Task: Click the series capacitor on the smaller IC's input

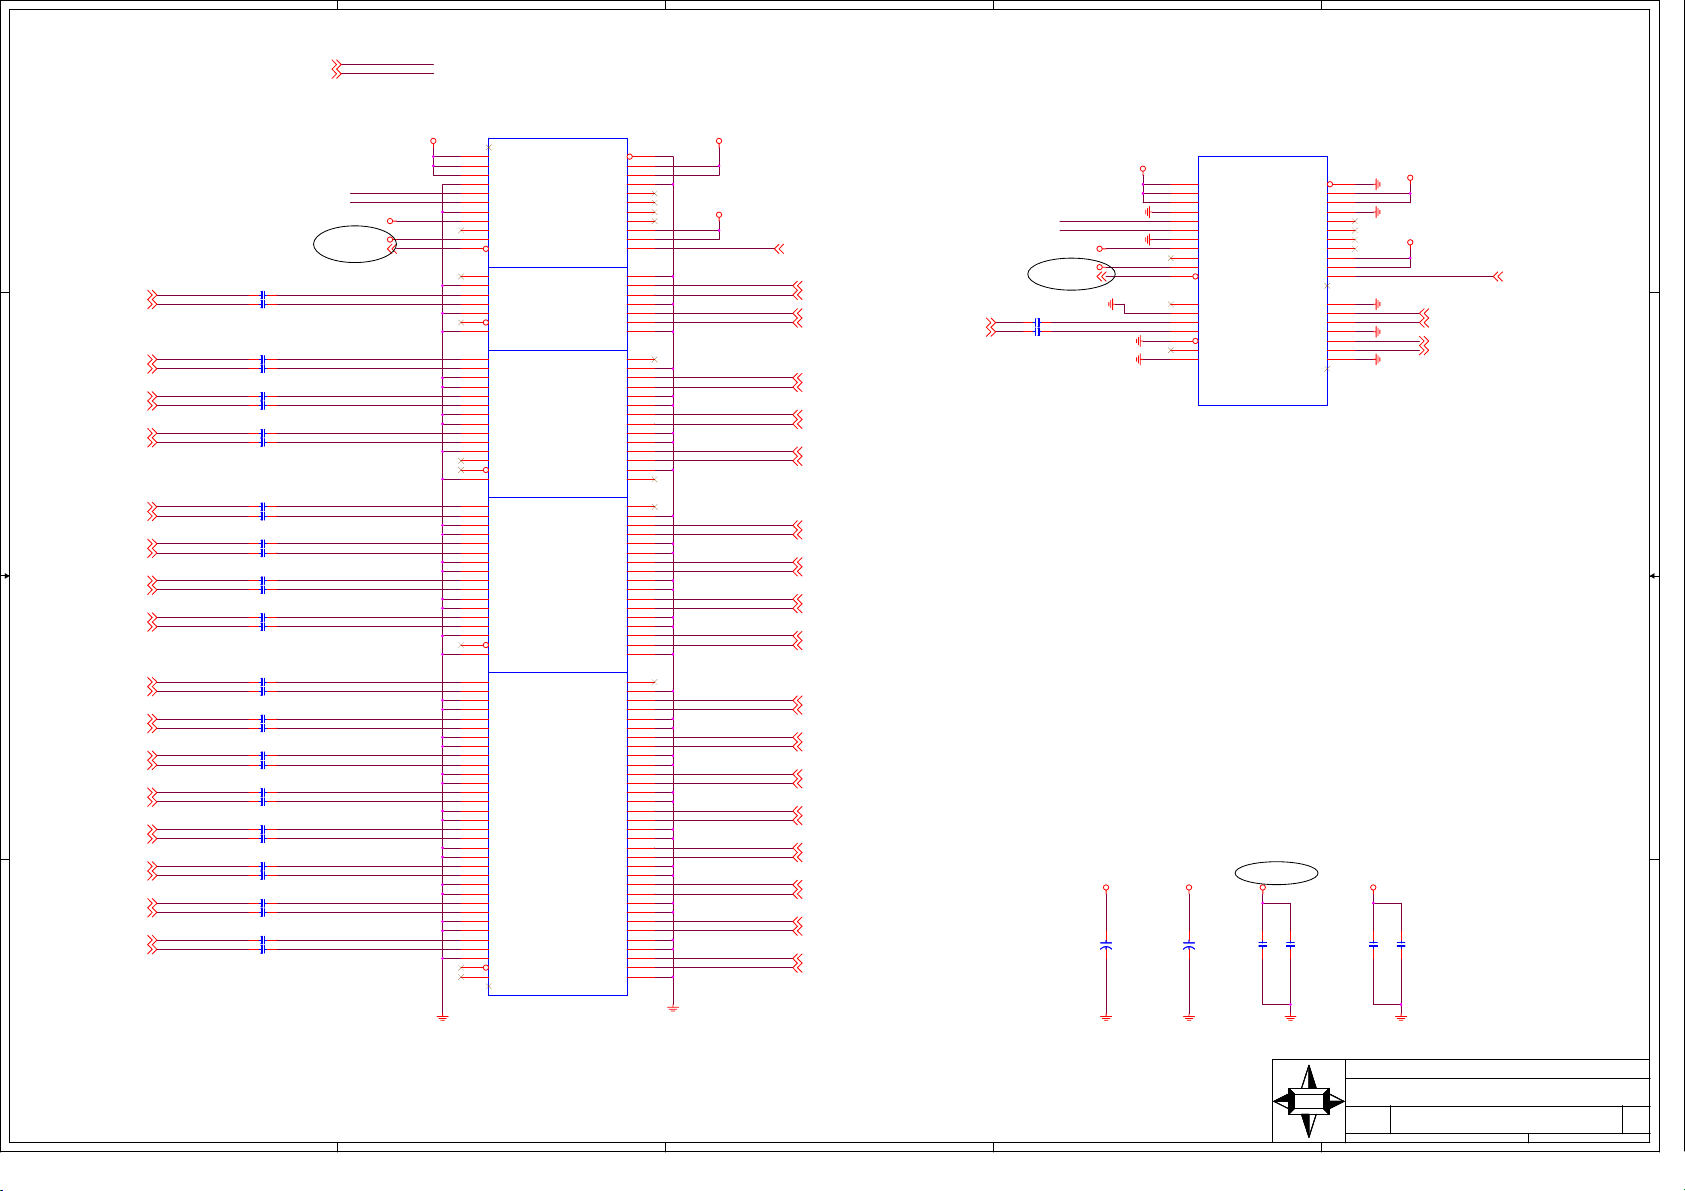Action: click(1038, 327)
